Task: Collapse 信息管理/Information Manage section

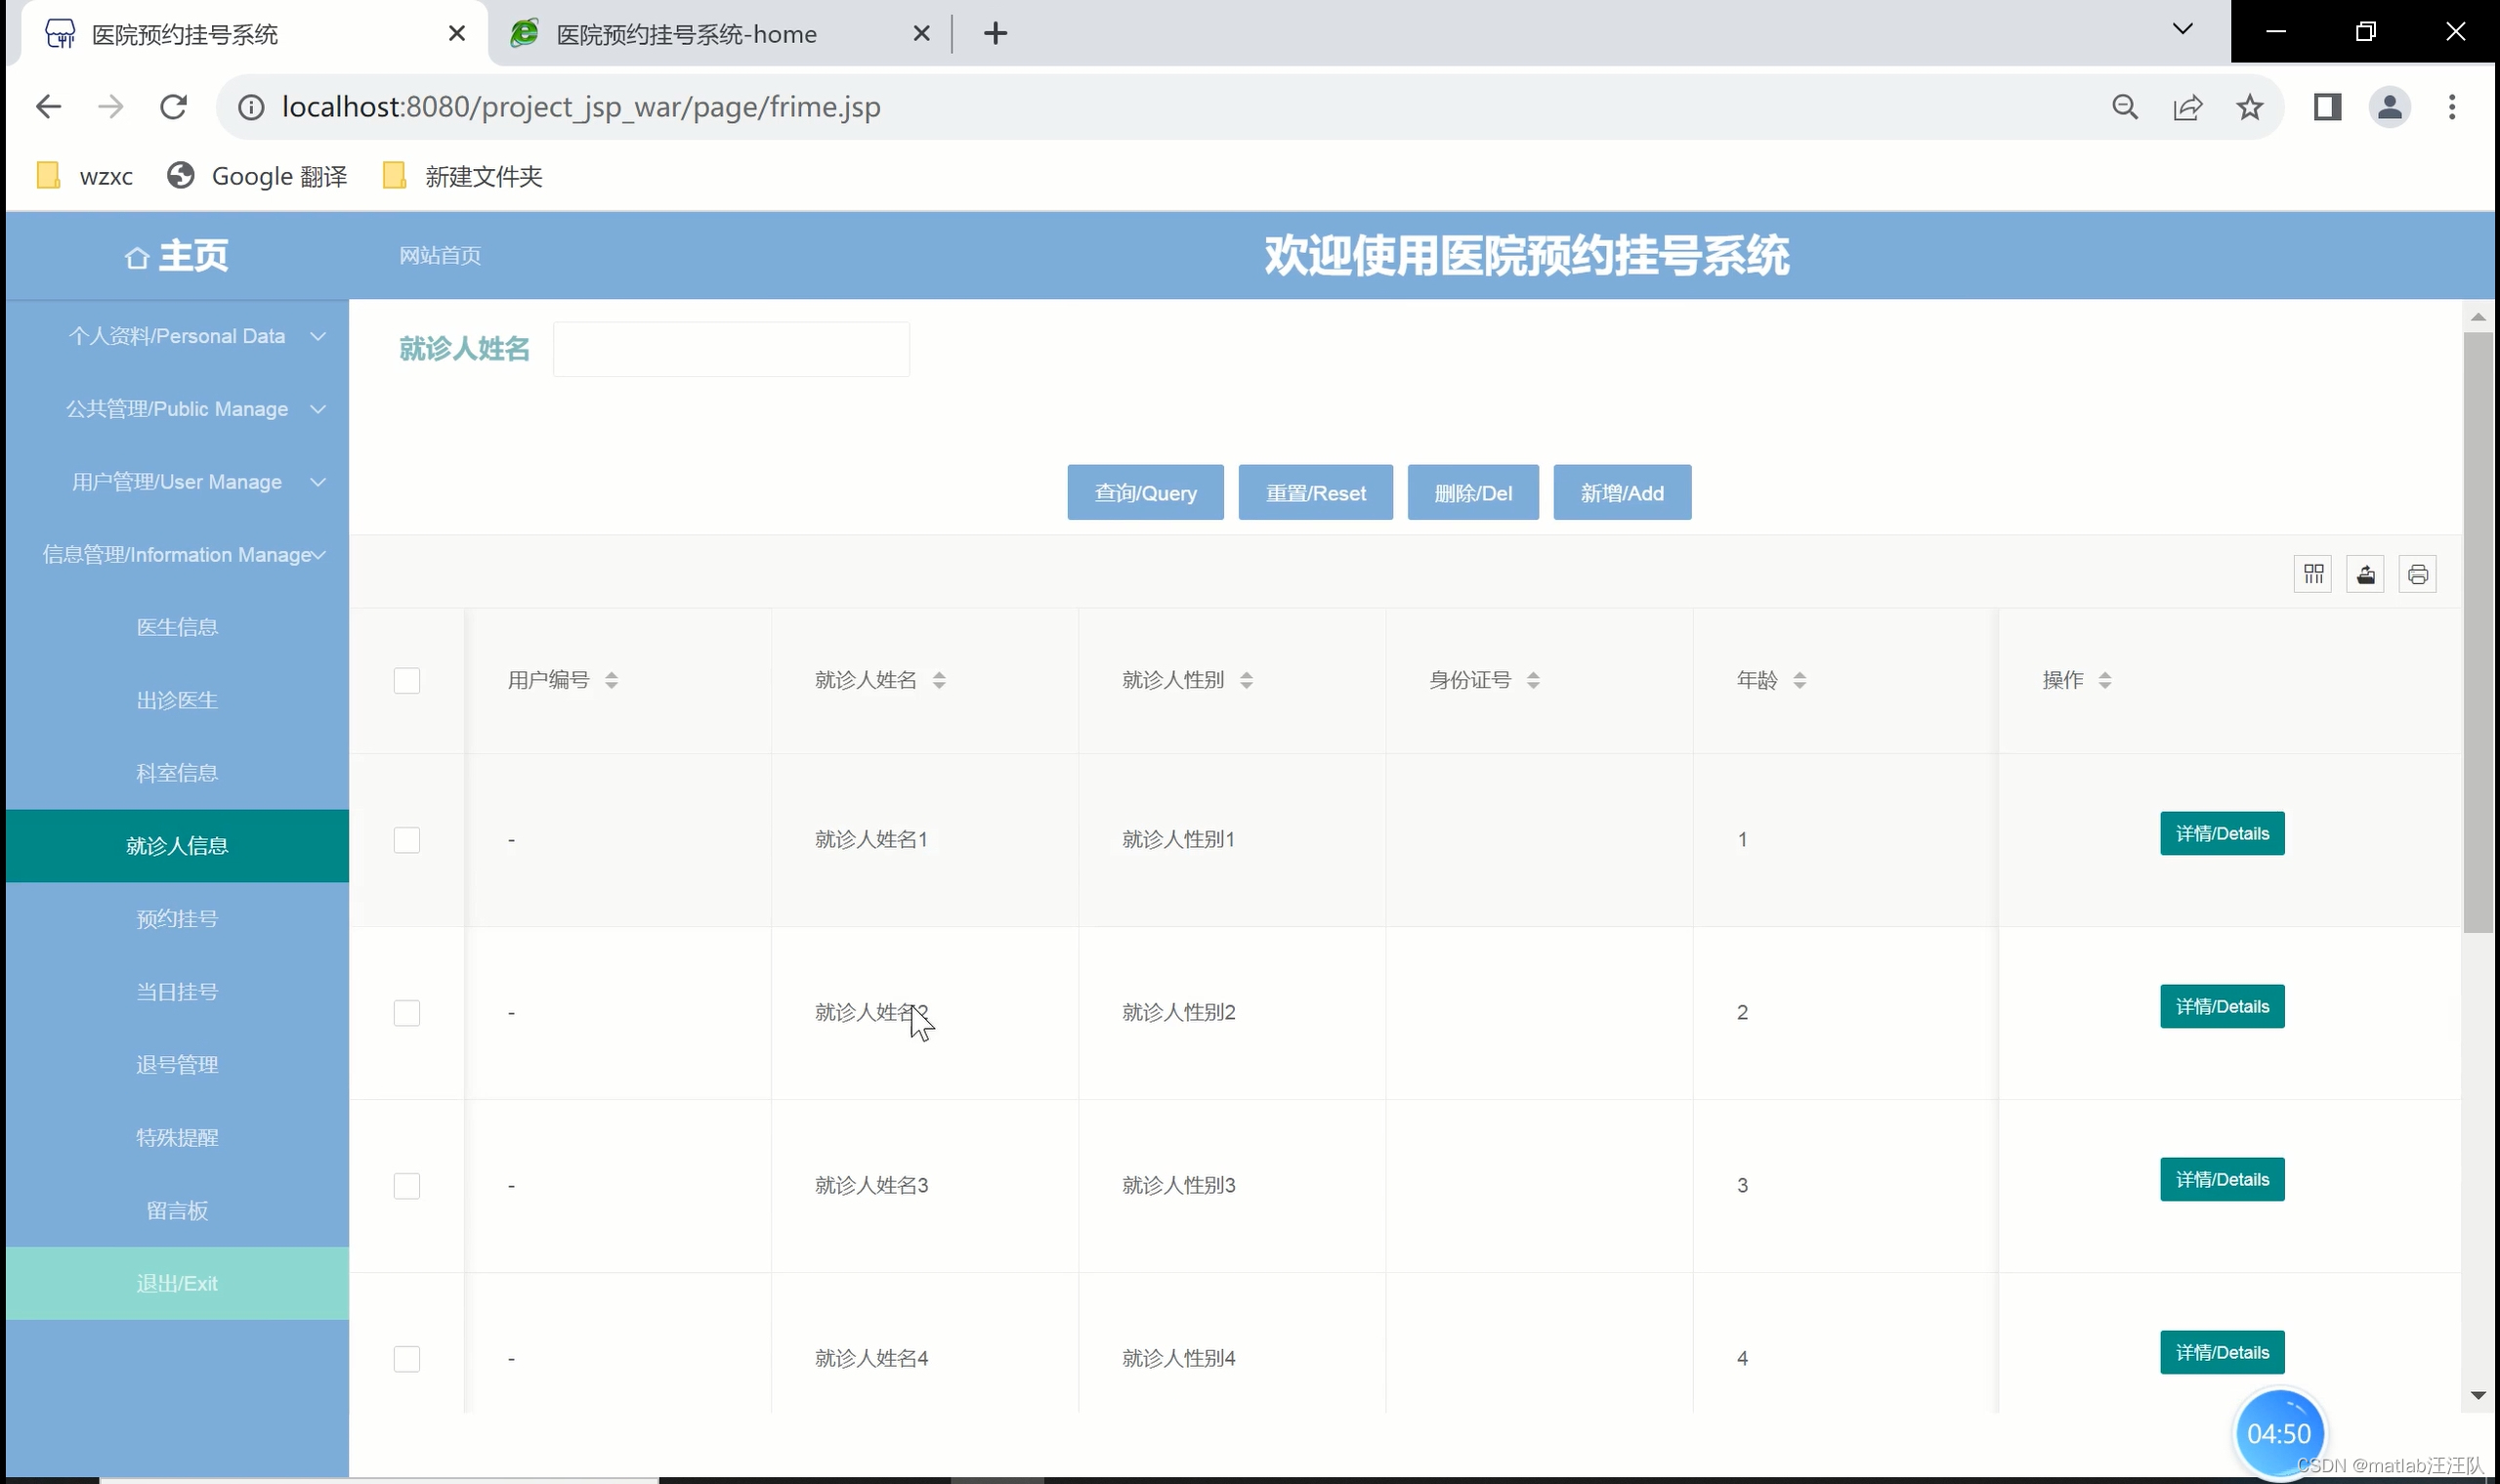Action: pos(177,555)
